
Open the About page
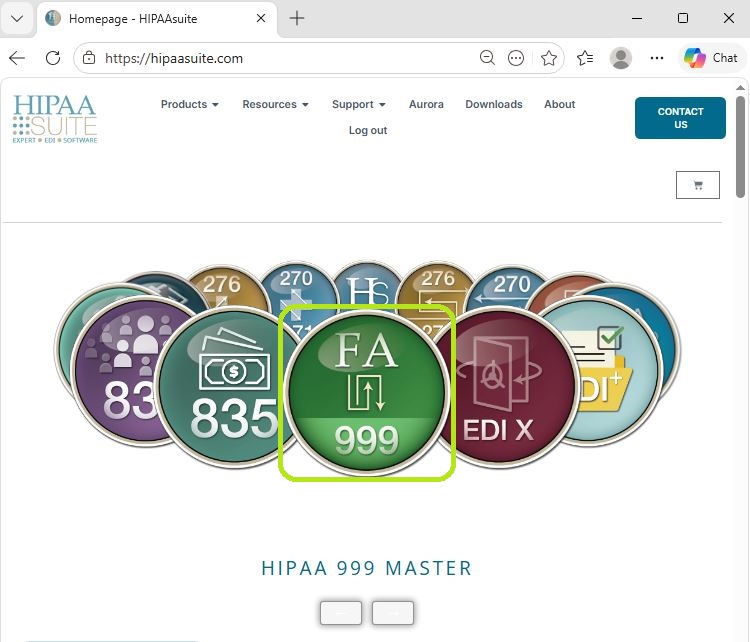pyautogui.click(x=559, y=104)
